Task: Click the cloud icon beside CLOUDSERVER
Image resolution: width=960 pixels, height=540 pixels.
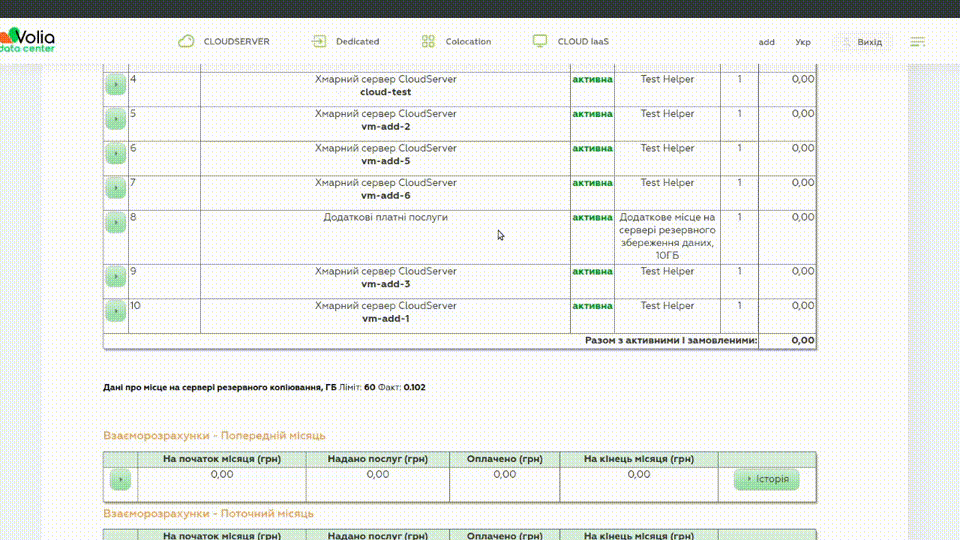Action: click(186, 42)
